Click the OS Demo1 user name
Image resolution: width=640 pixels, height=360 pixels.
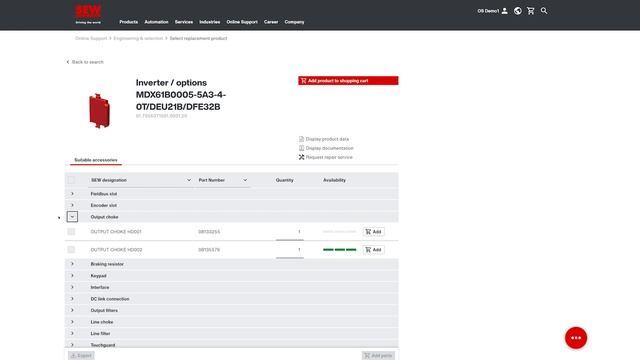pos(488,11)
